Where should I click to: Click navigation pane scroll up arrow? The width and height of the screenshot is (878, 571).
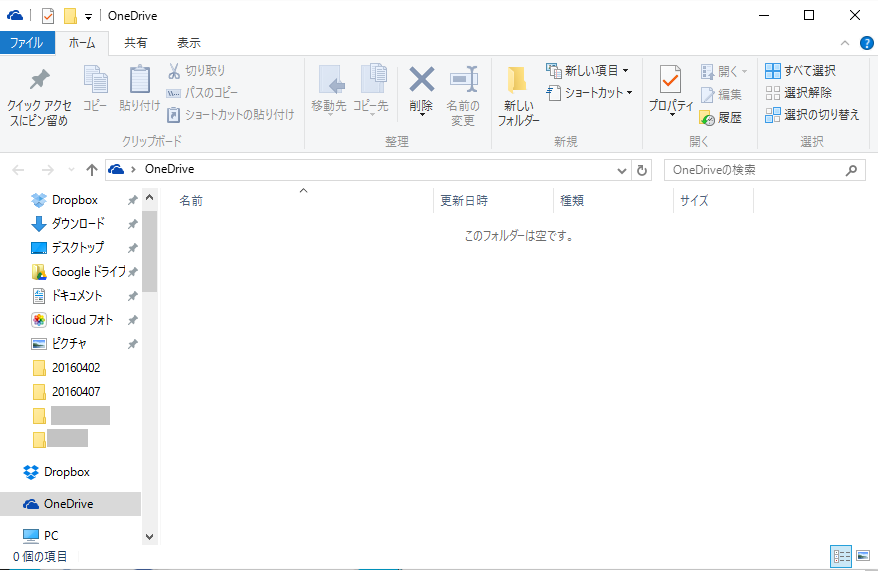click(150, 198)
